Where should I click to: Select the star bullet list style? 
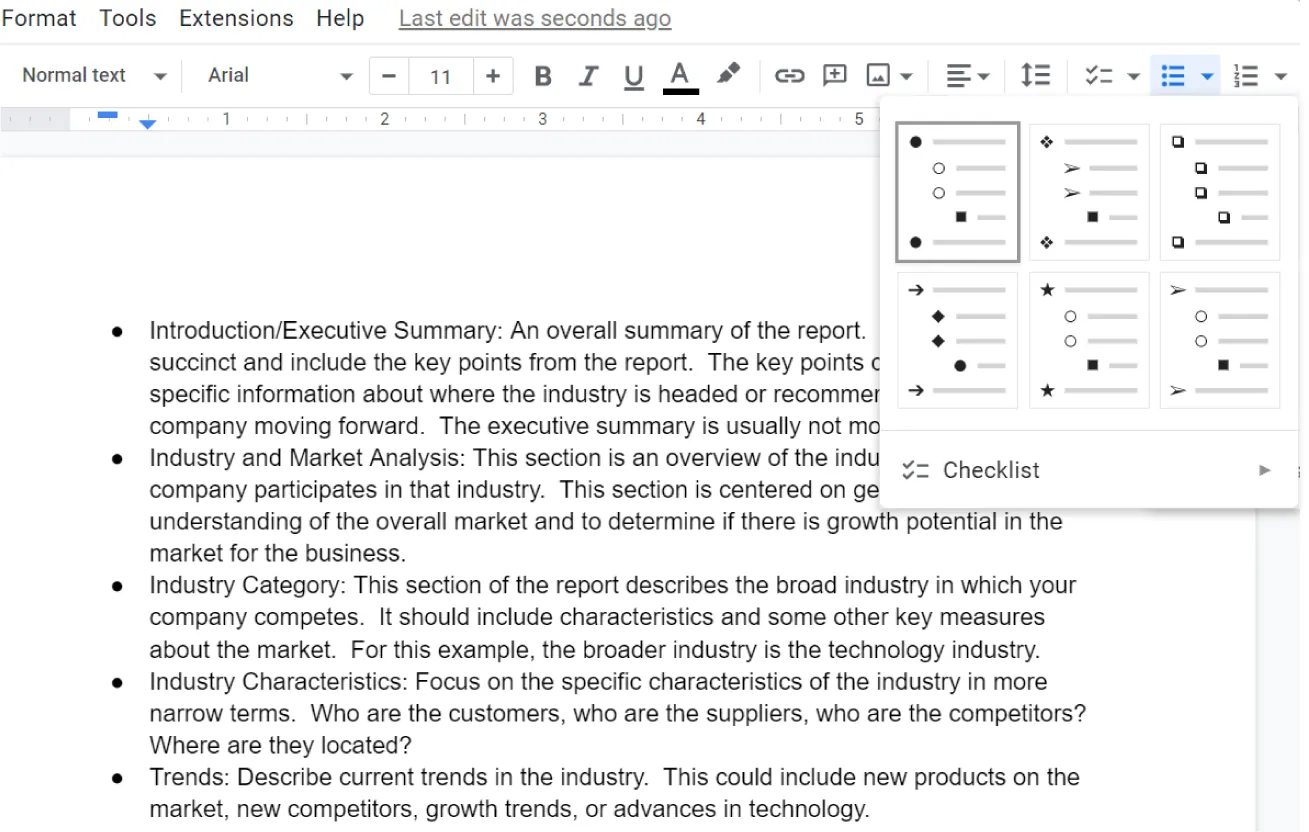[x=1088, y=340]
